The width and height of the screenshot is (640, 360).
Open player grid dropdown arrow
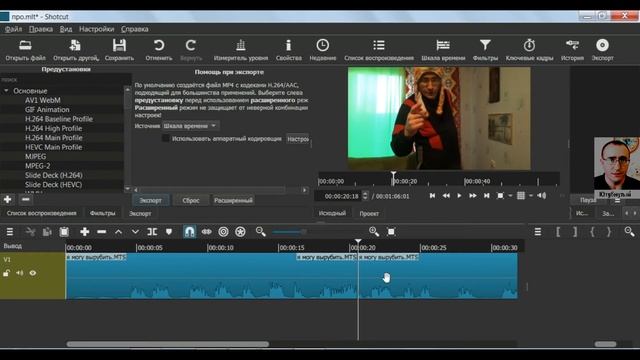(x=531, y=196)
